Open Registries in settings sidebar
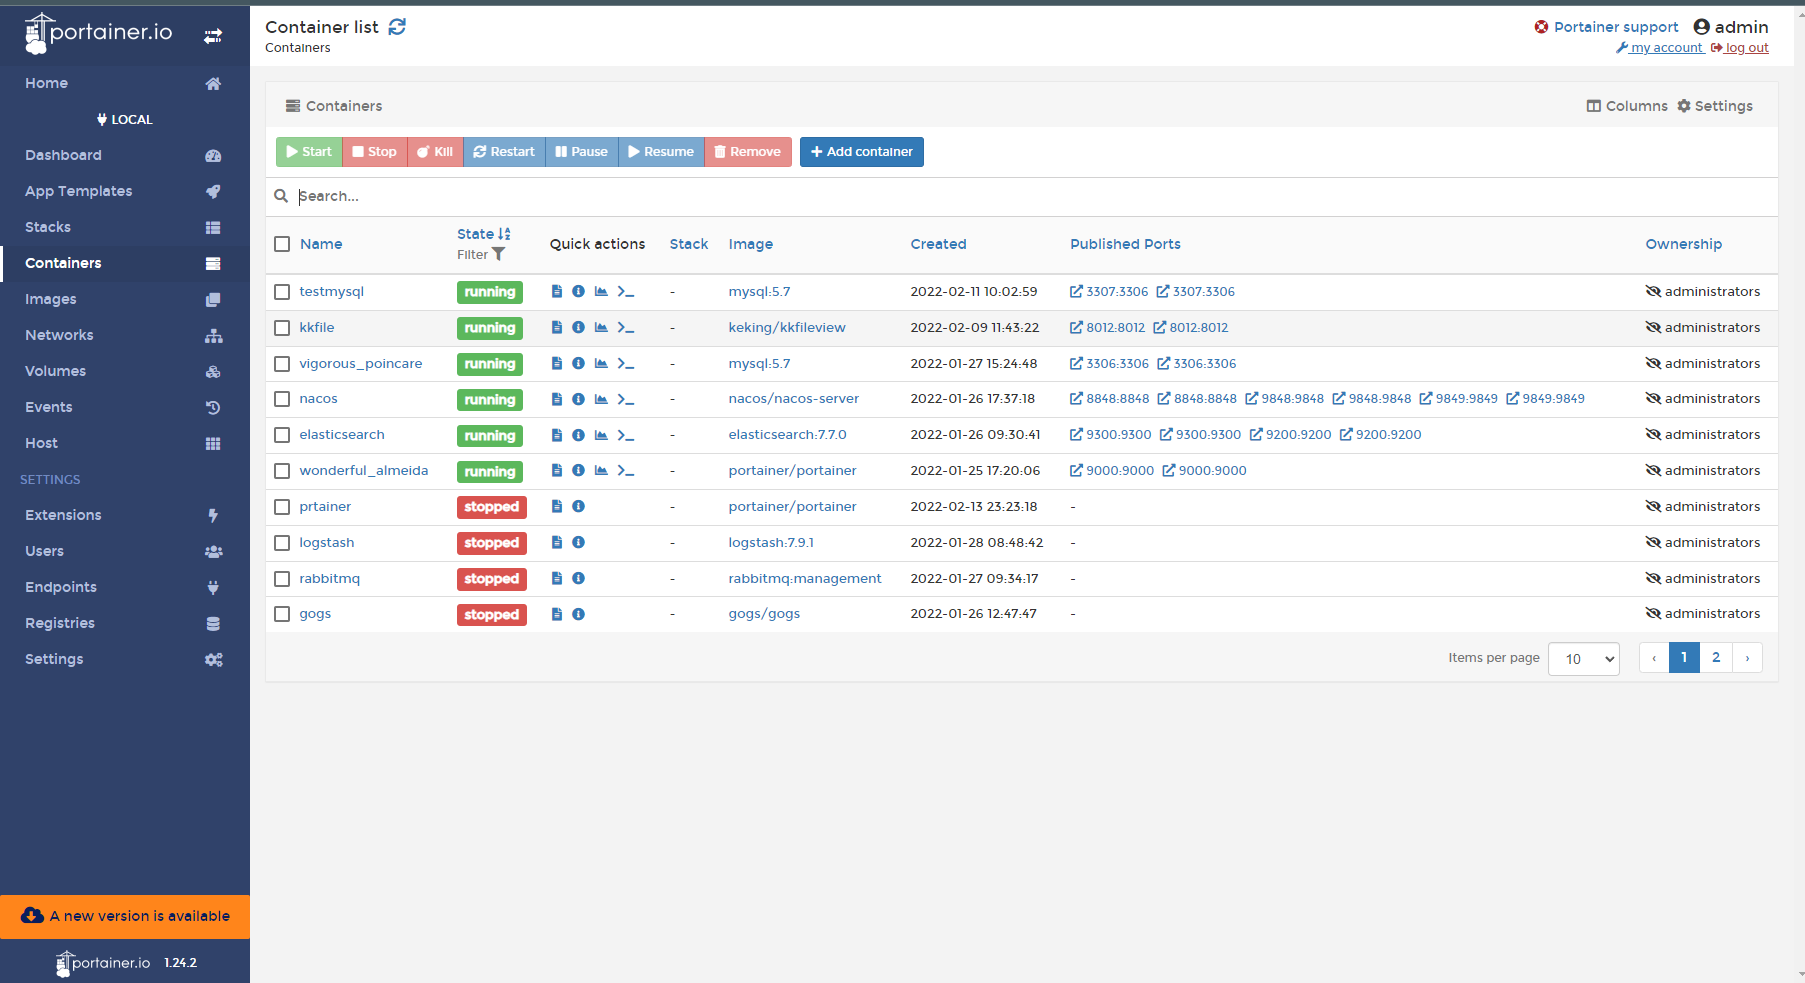This screenshot has height=983, width=1805. click(x=125, y=623)
